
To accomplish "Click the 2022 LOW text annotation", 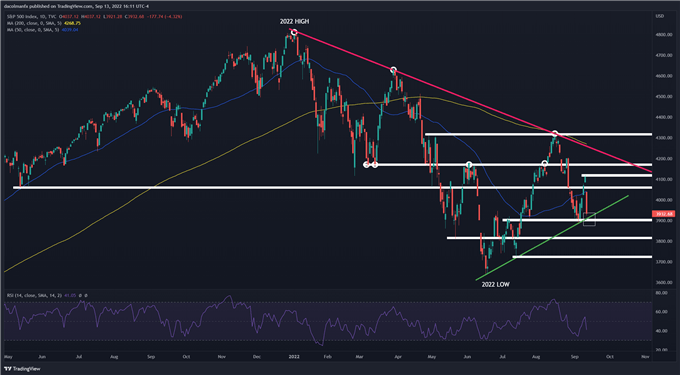I will (496, 285).
